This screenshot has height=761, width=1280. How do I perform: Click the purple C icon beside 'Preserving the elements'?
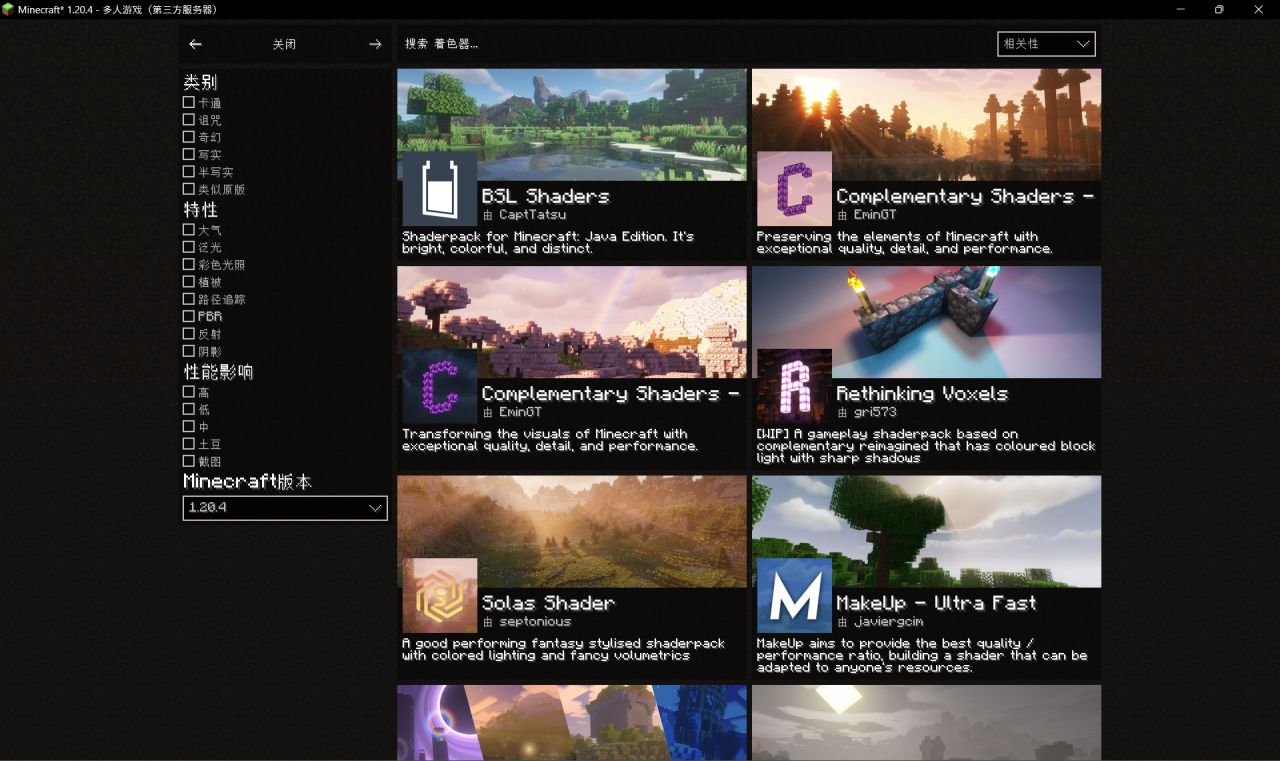tap(794, 189)
